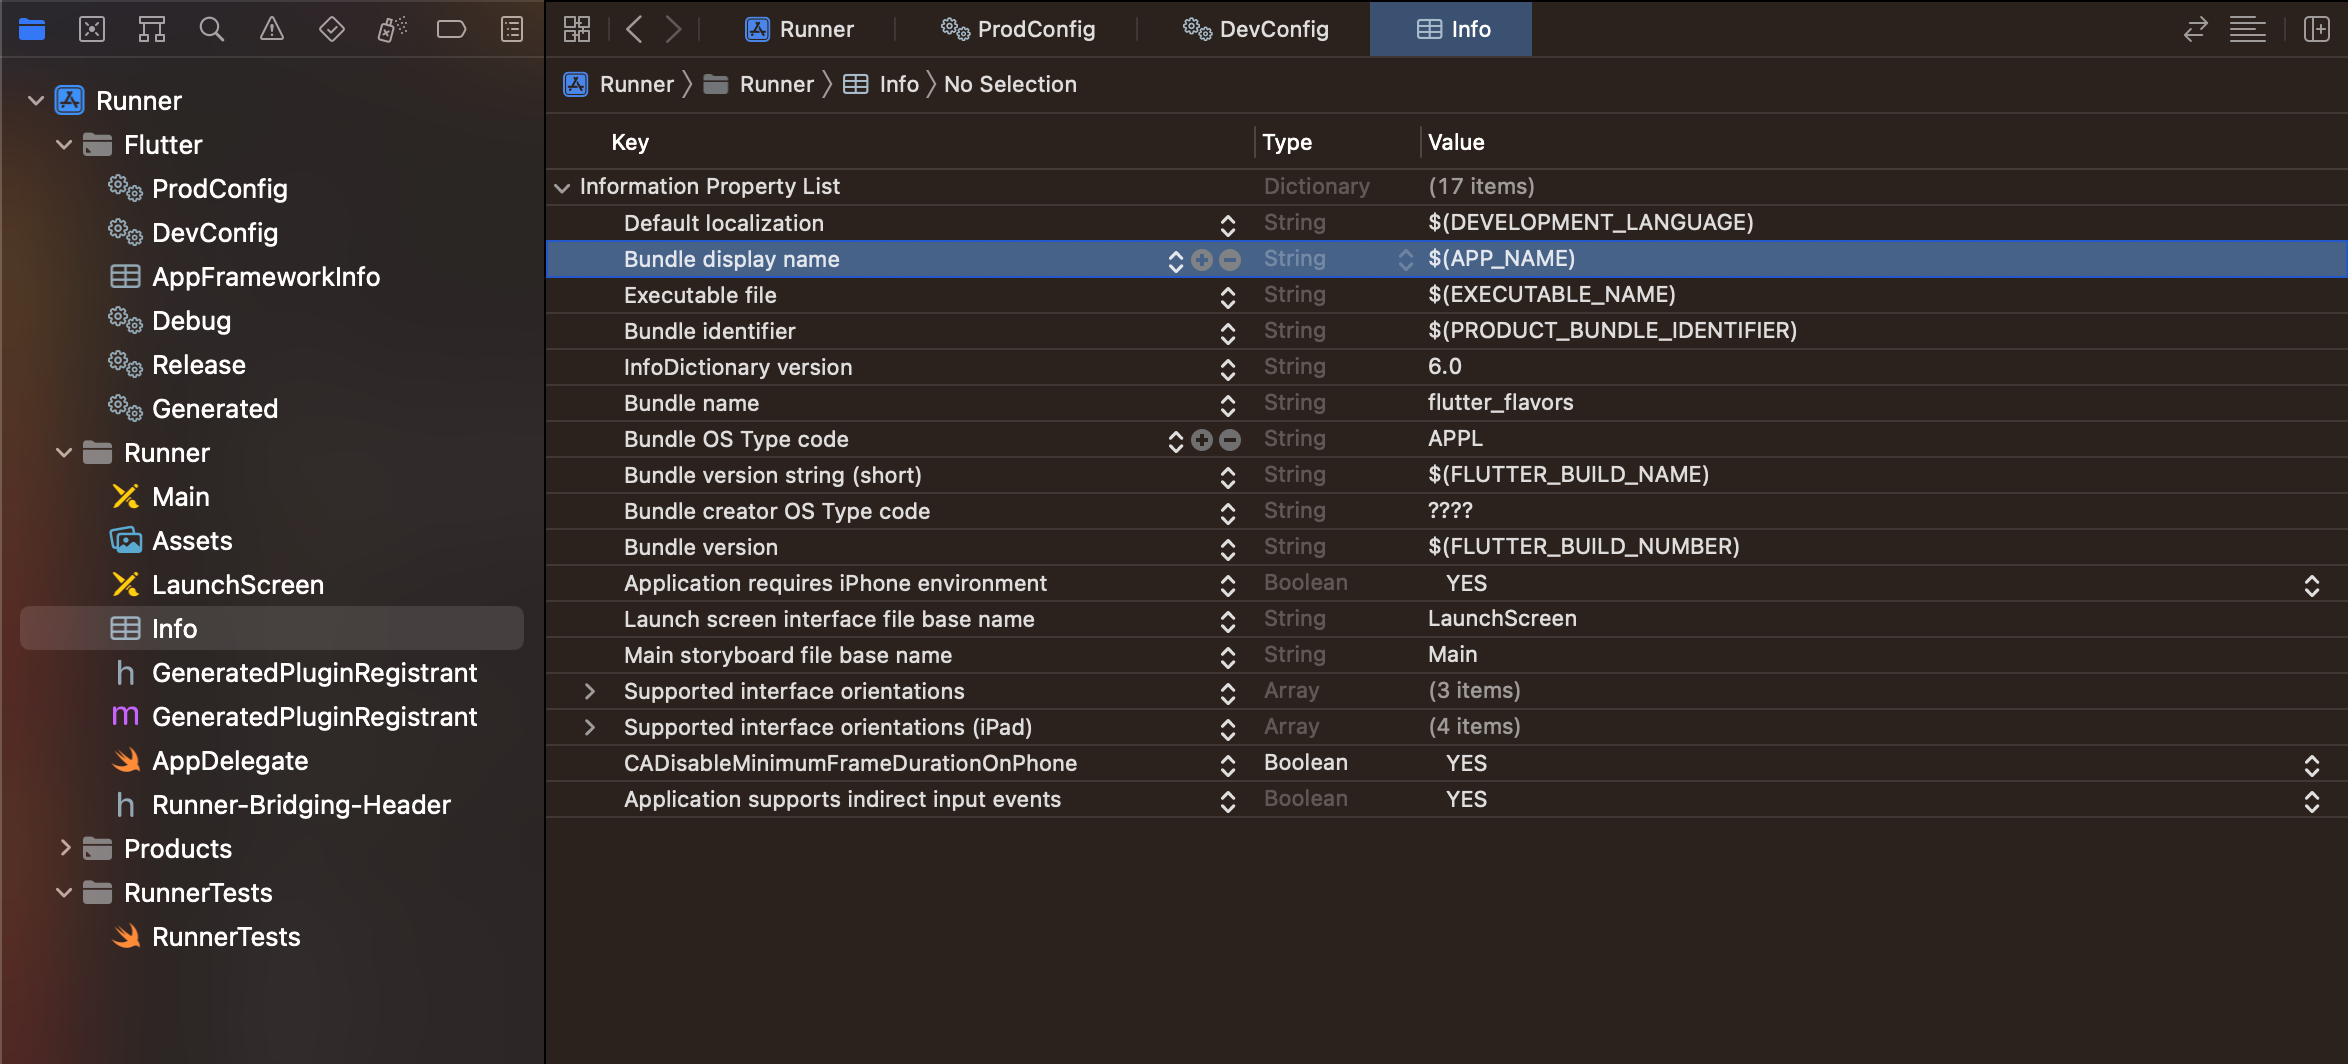The width and height of the screenshot is (2348, 1064).
Task: Collapse the RunnerTests folder
Action: 64,892
